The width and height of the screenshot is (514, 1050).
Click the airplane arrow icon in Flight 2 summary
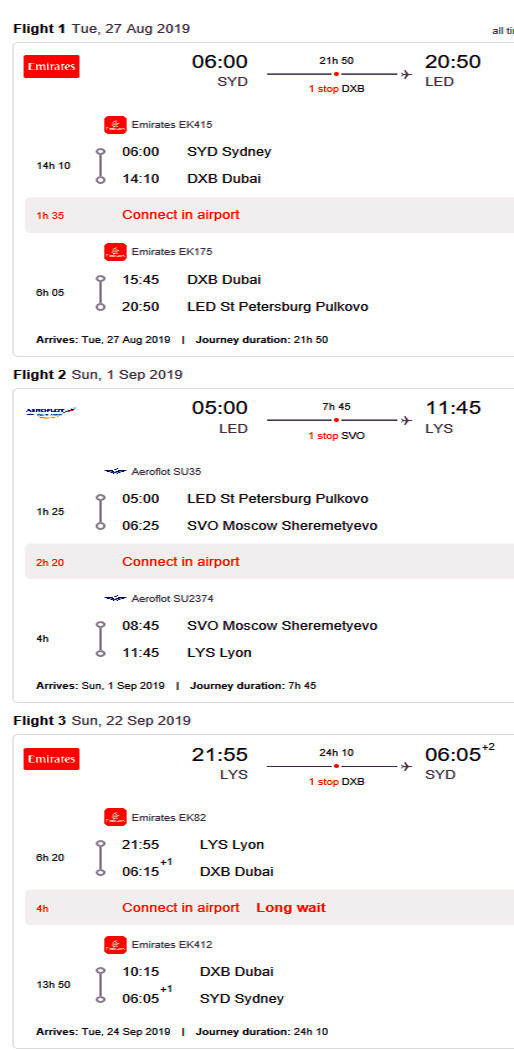coord(406,420)
